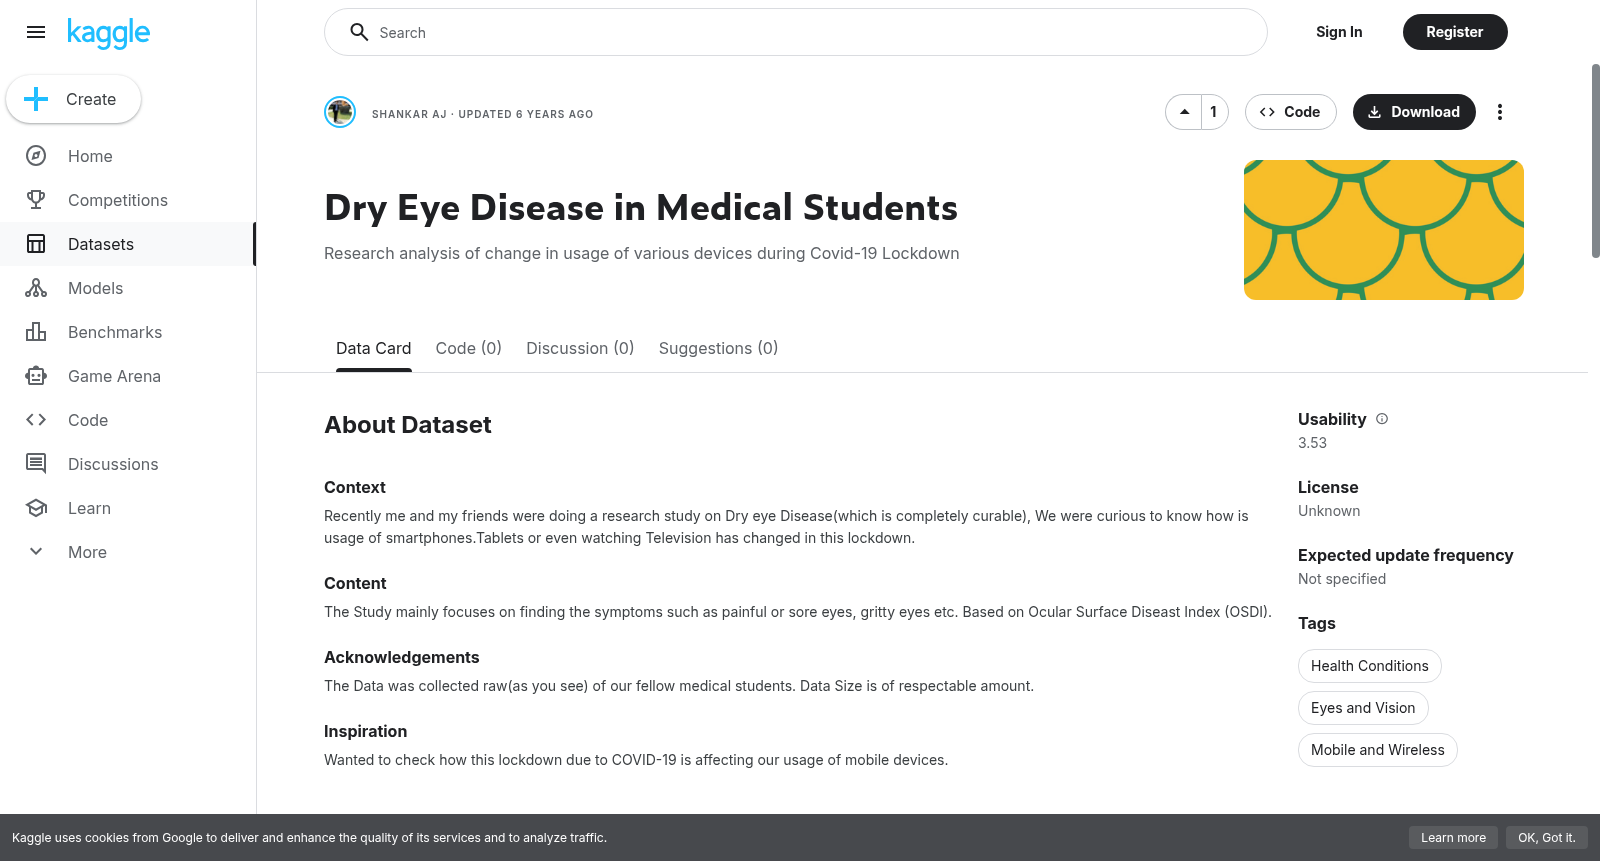Click the Learn graduation cap icon
The height and width of the screenshot is (861, 1600).
click(36, 508)
